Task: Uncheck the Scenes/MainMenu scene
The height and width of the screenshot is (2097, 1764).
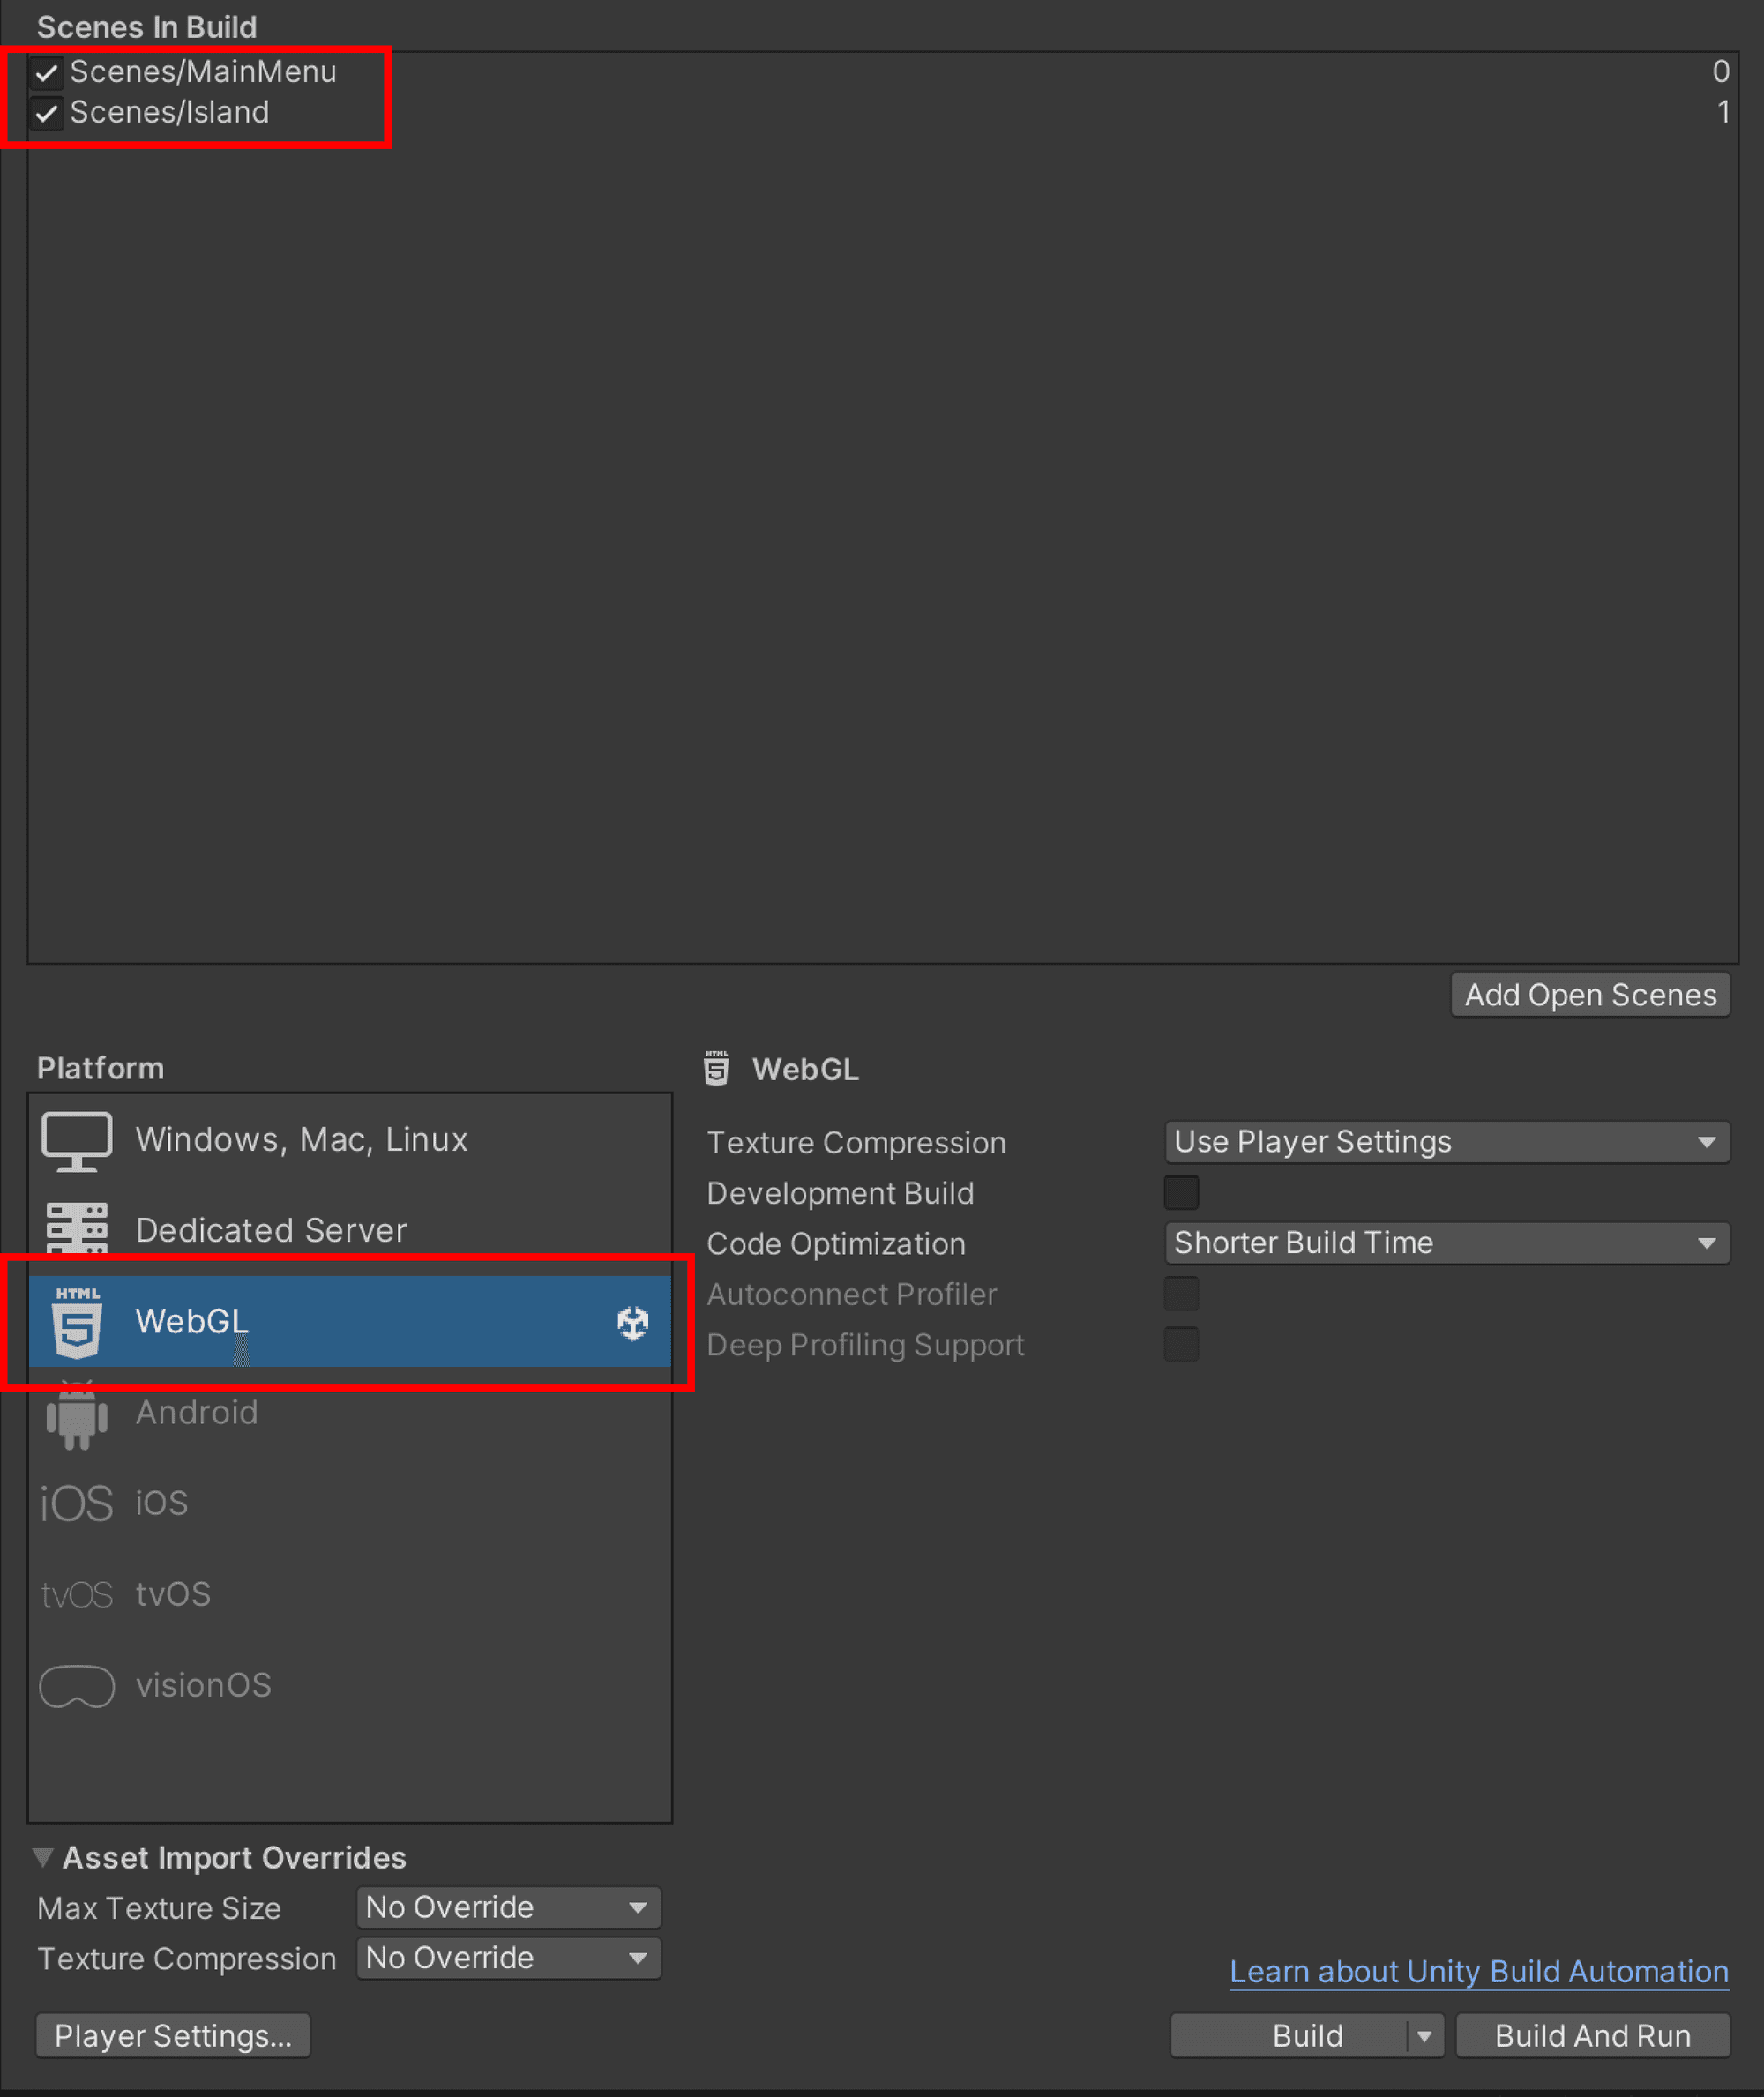Action: click(x=46, y=71)
